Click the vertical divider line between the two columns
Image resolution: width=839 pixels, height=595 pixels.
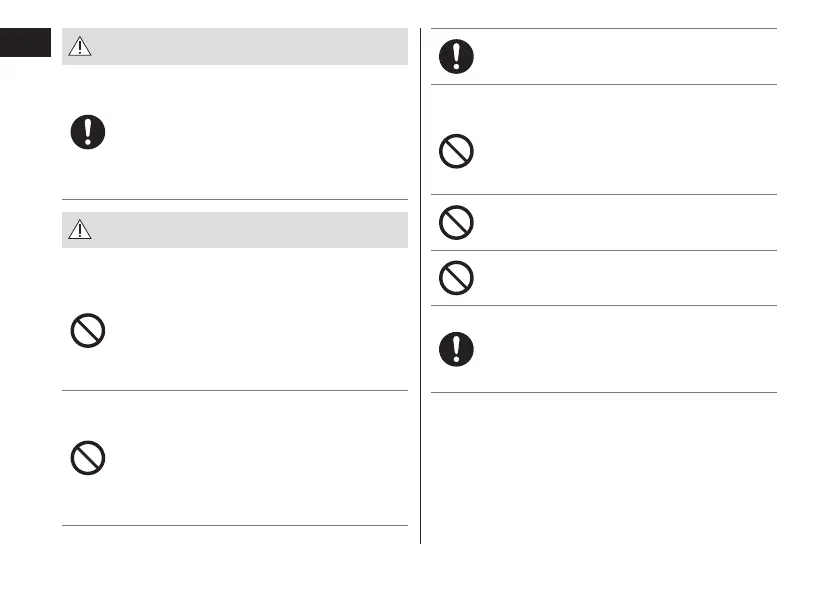point(421,300)
